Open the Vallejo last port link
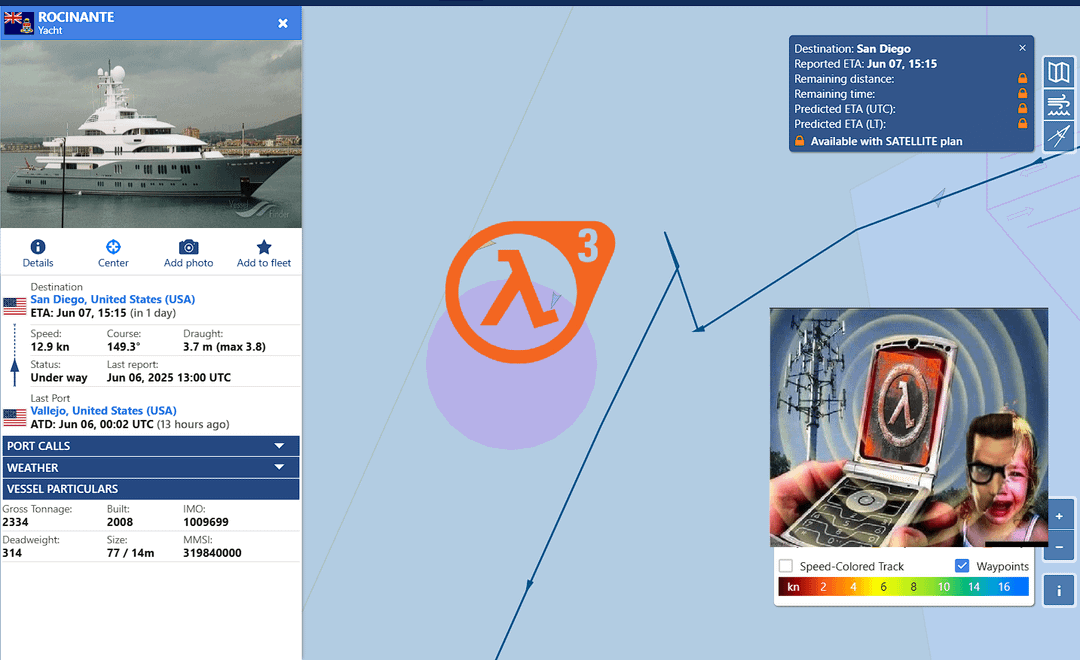Image resolution: width=1080 pixels, height=660 pixels. pyautogui.click(x=103, y=411)
